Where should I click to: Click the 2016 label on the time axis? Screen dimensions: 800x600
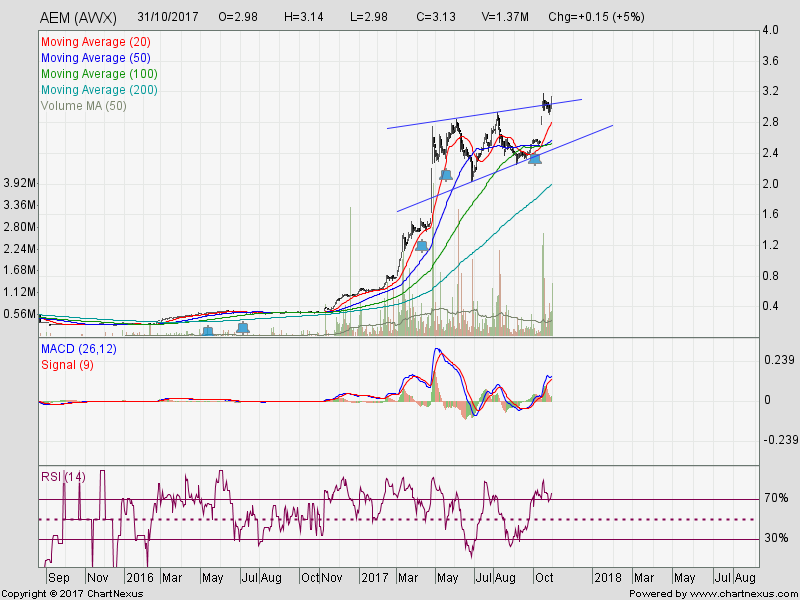[x=139, y=578]
